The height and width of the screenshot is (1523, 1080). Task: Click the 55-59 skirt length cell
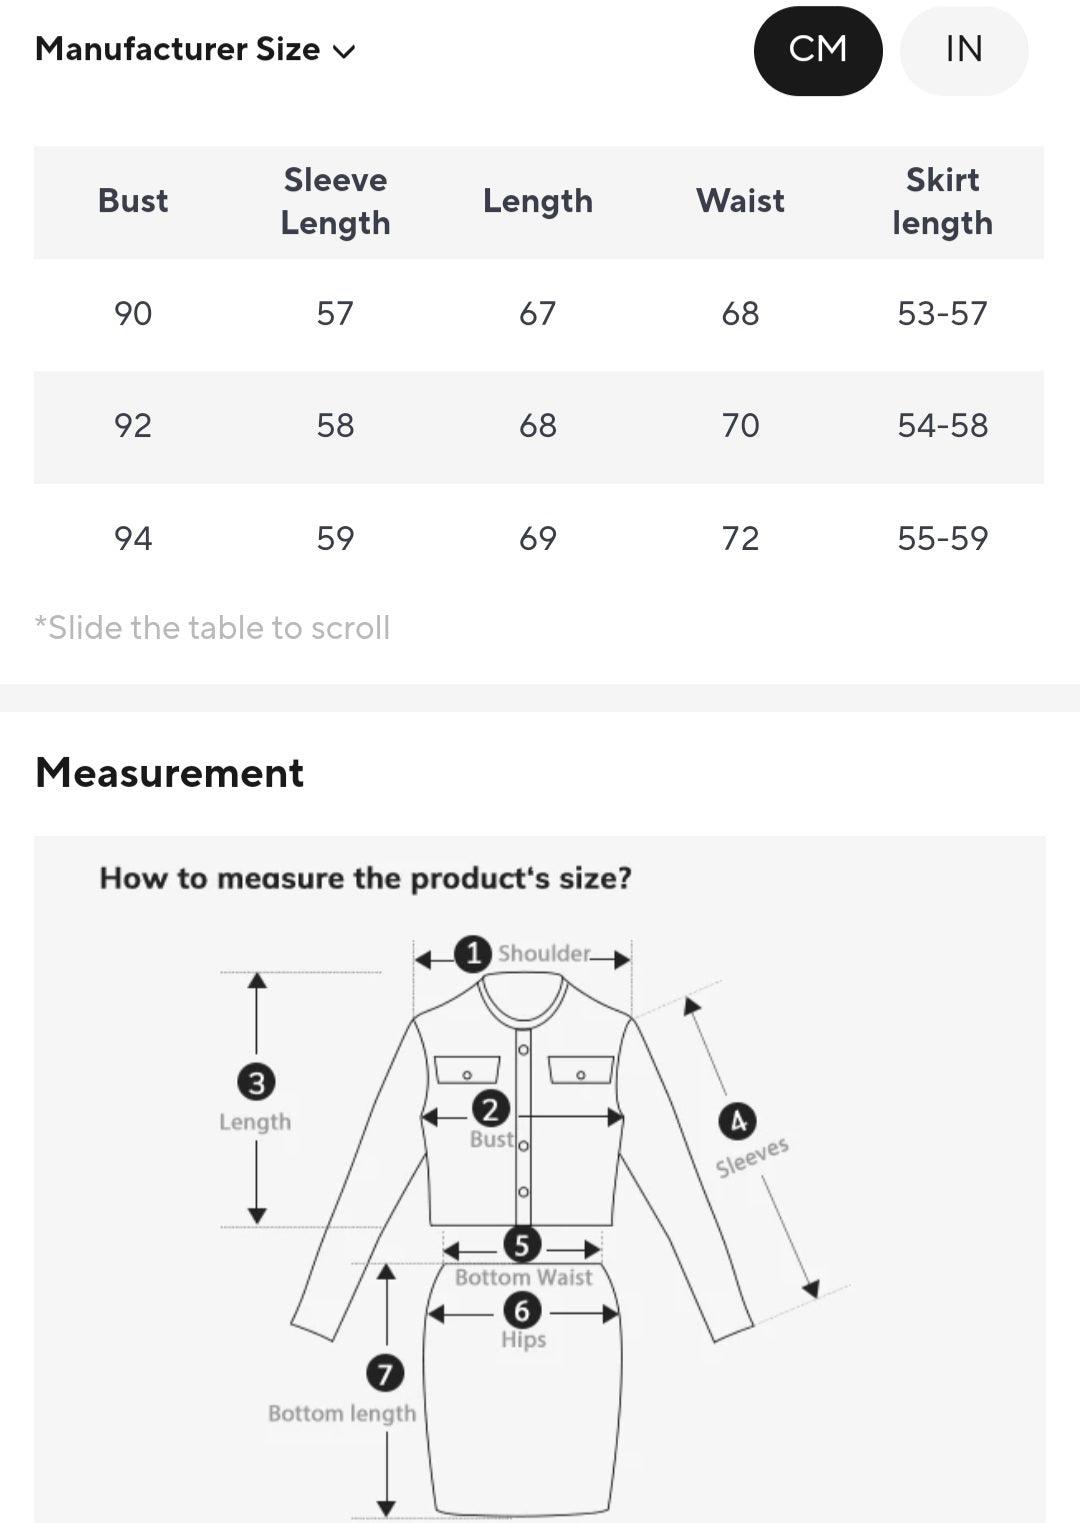tap(942, 539)
